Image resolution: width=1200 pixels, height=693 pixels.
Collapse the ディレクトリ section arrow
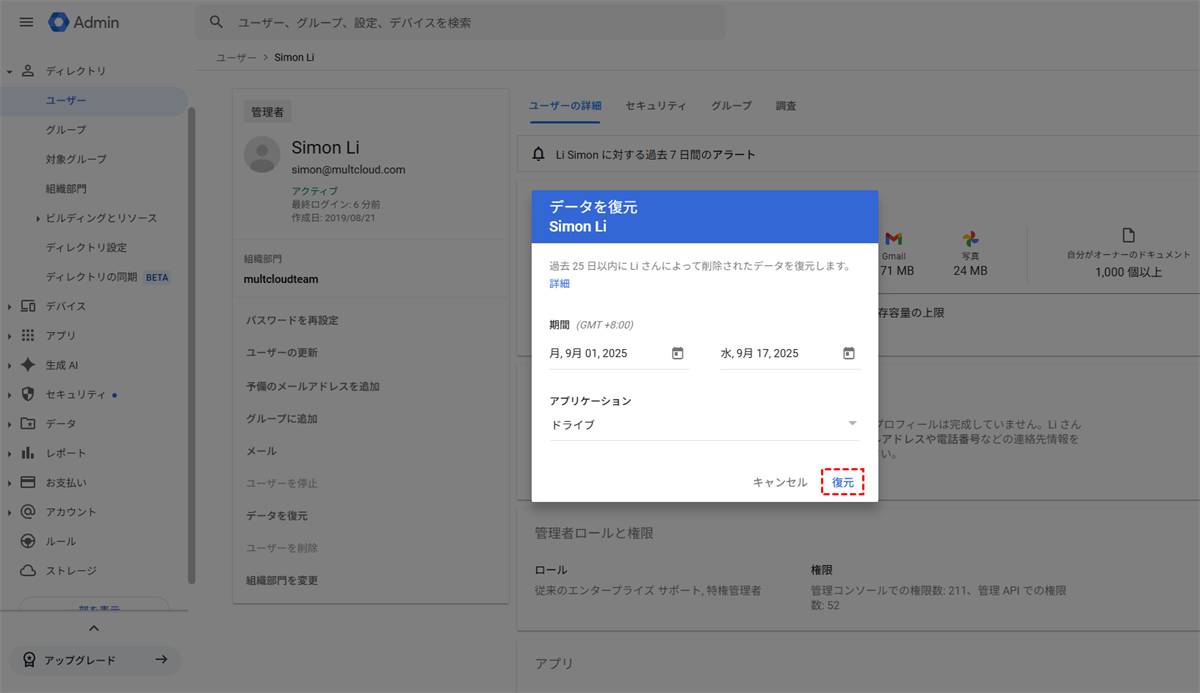[x=9, y=72]
